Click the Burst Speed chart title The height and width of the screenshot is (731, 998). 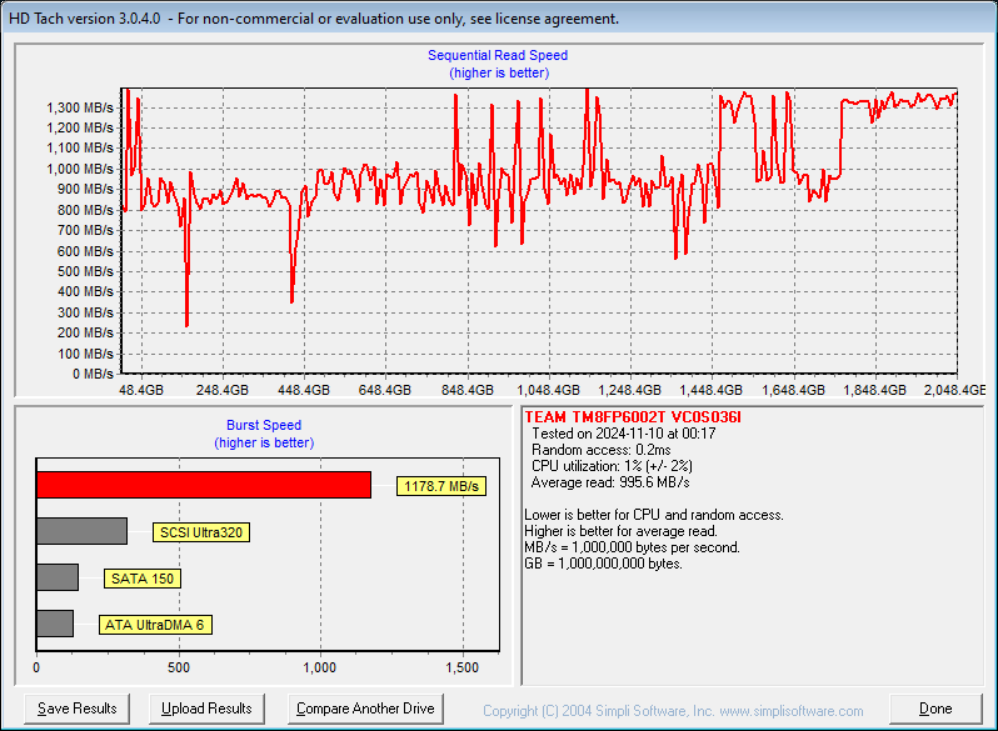(263, 425)
